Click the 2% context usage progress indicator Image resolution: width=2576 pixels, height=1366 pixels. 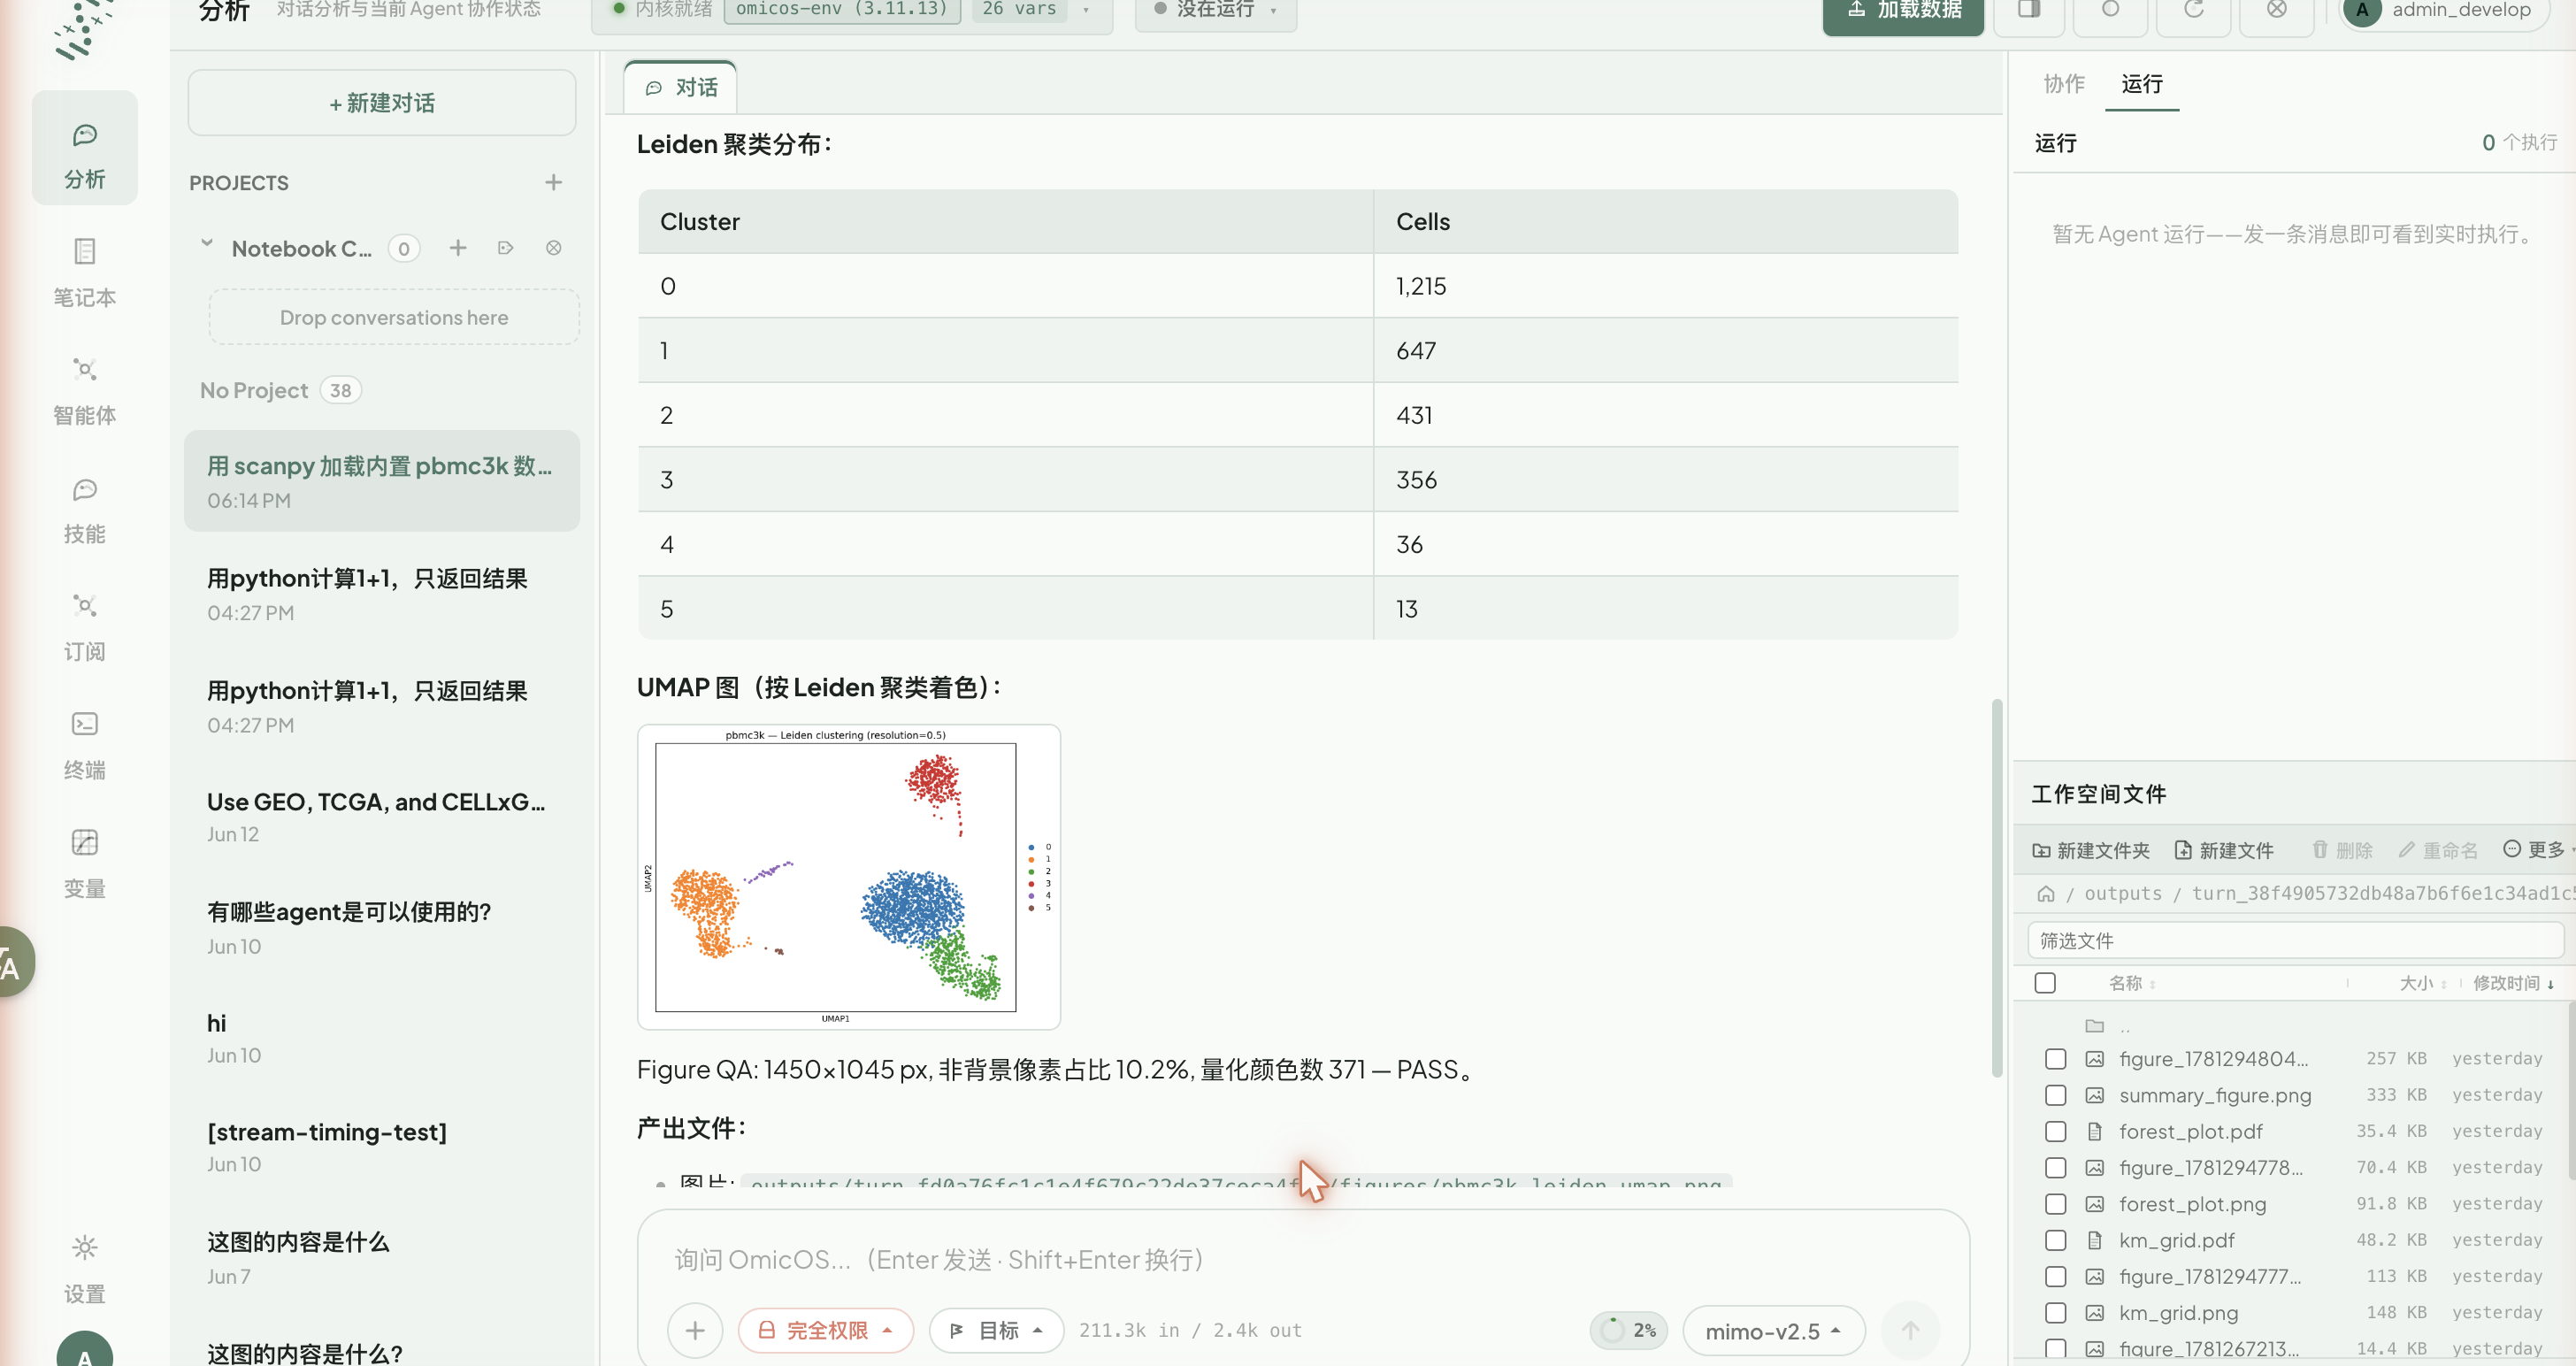coord(1628,1330)
